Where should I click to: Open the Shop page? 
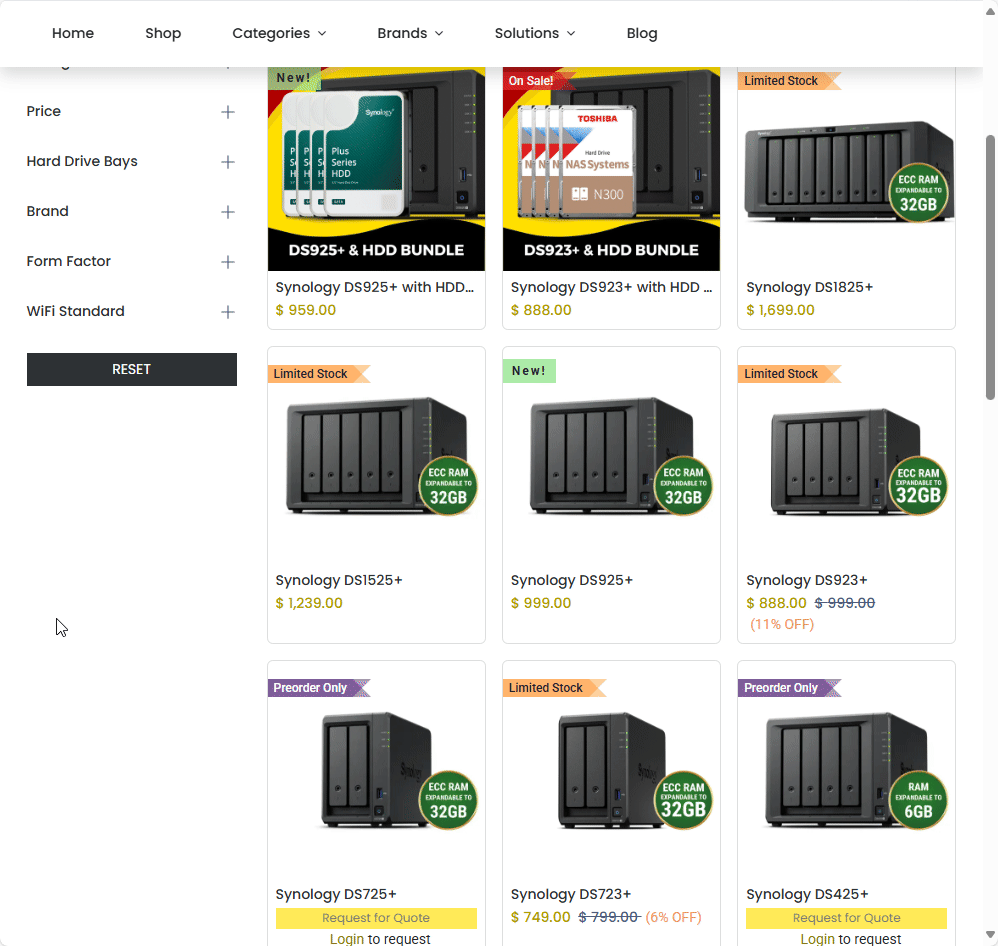tap(163, 33)
